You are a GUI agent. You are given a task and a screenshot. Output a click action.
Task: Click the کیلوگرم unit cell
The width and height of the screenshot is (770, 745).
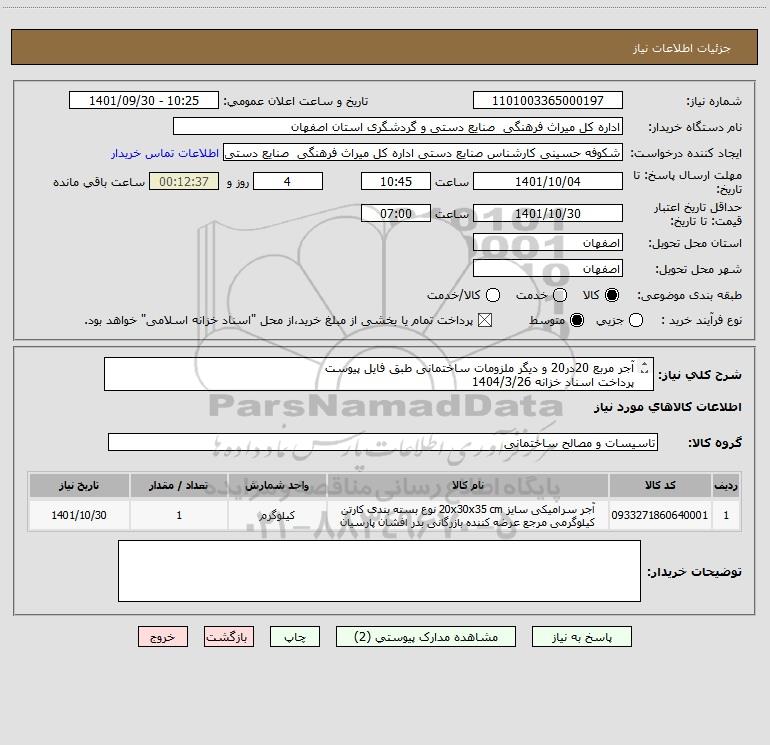coord(277,515)
